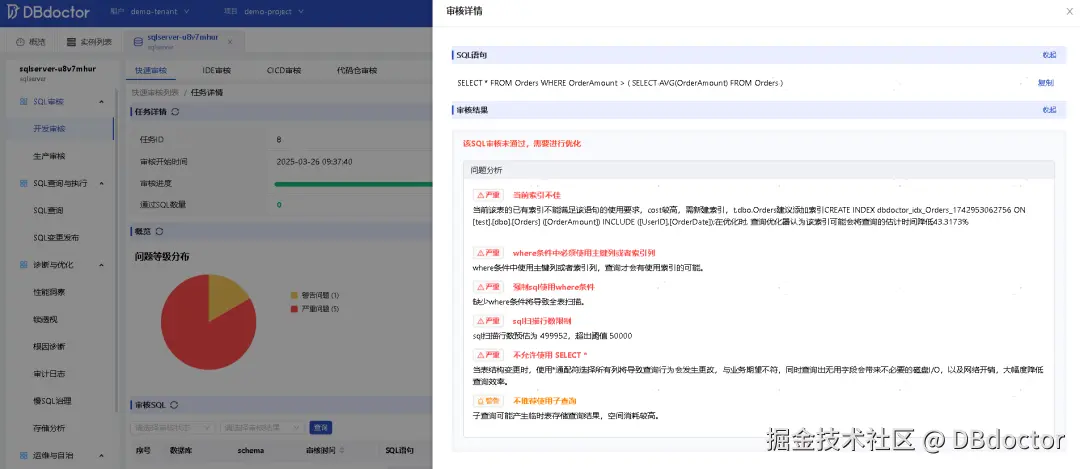Screen dimensions: 1080x469
Task: Open SQL查询 in the sidebar
Action: tap(48, 211)
